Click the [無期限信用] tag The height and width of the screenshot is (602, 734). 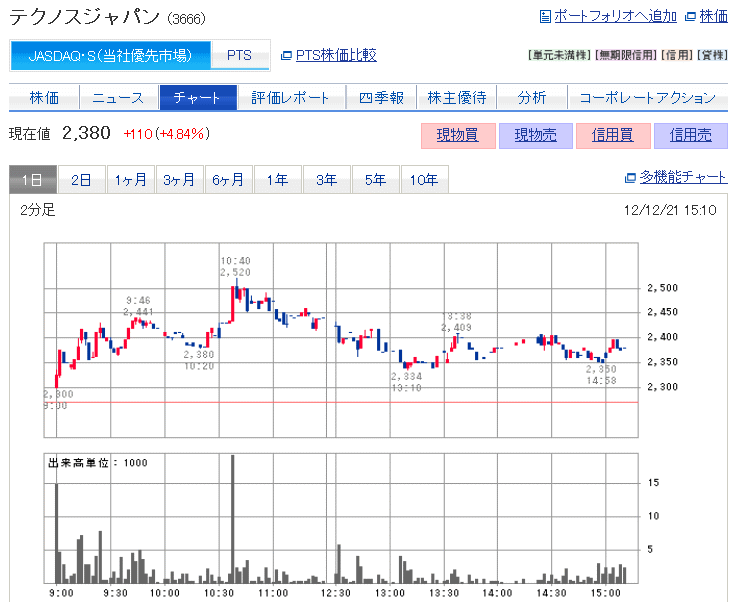point(626,55)
